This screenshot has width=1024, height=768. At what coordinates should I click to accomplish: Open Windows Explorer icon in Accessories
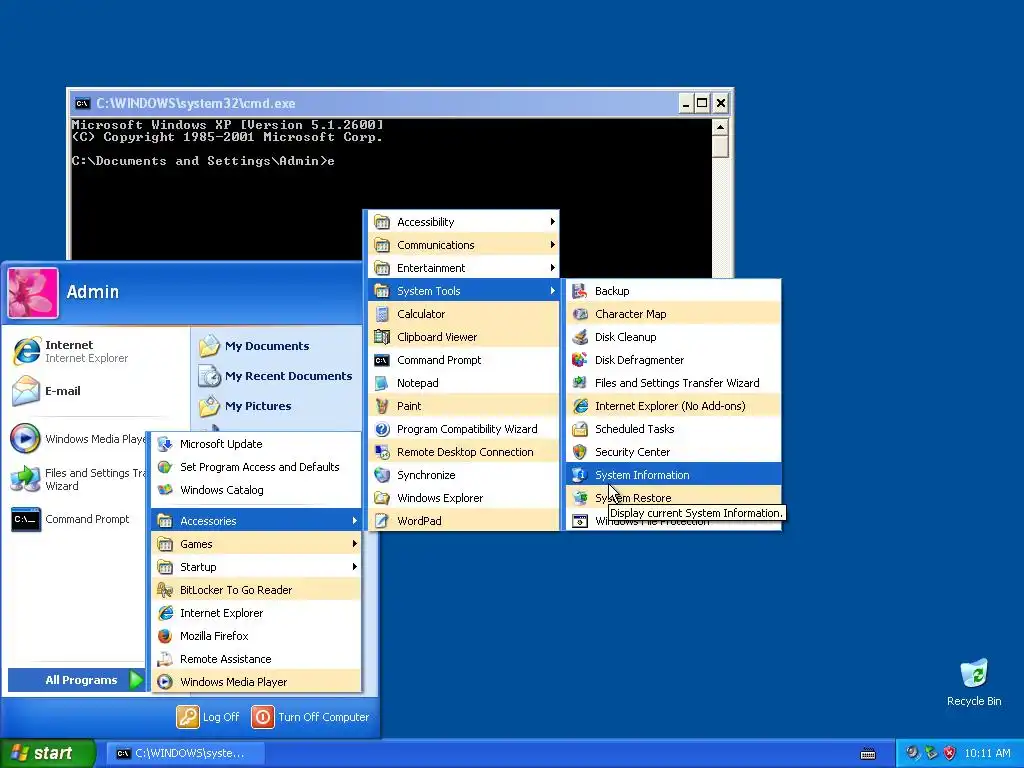pos(382,498)
